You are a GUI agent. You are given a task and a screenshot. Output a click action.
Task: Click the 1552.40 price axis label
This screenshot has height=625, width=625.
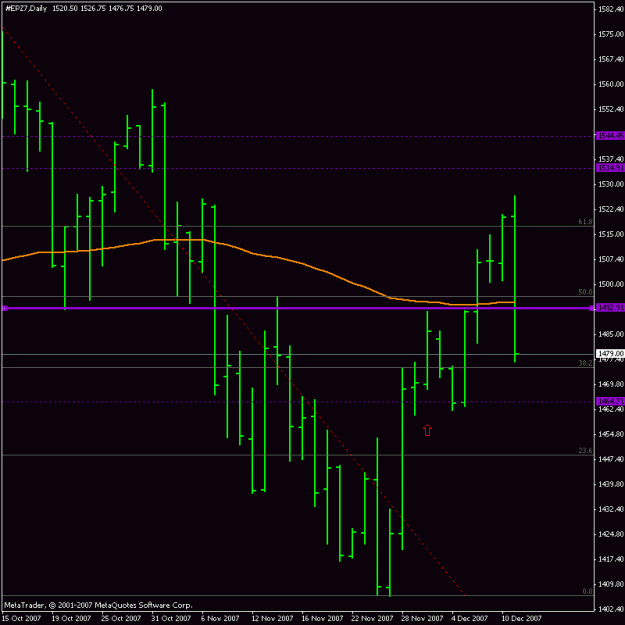coord(611,109)
